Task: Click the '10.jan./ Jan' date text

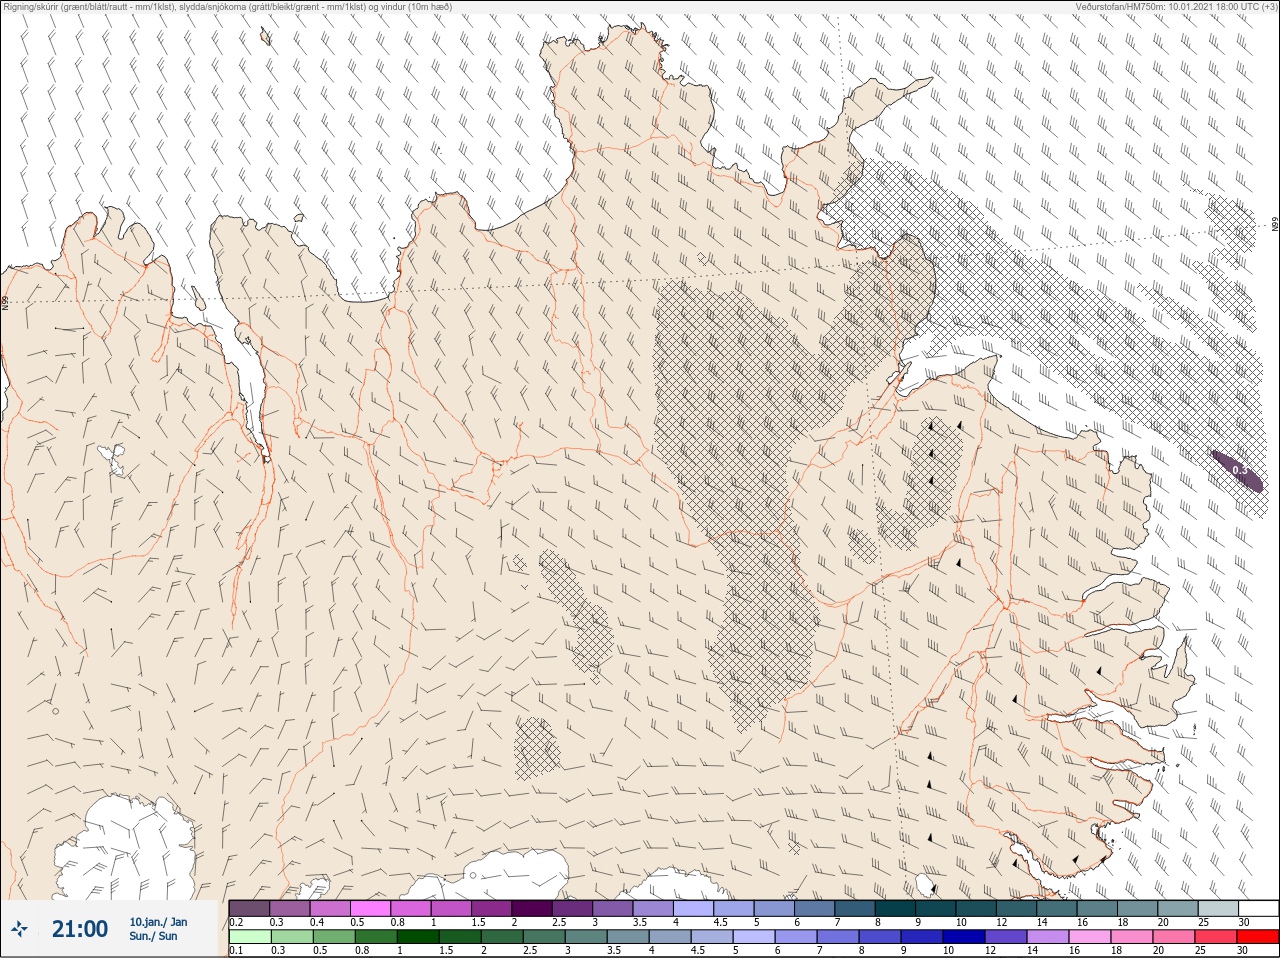Action: 158,922
